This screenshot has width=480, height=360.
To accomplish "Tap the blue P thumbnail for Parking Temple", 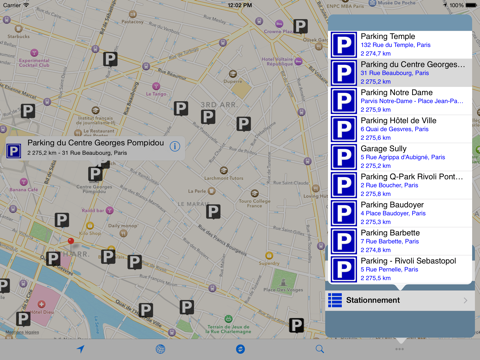I will (x=344, y=45).
